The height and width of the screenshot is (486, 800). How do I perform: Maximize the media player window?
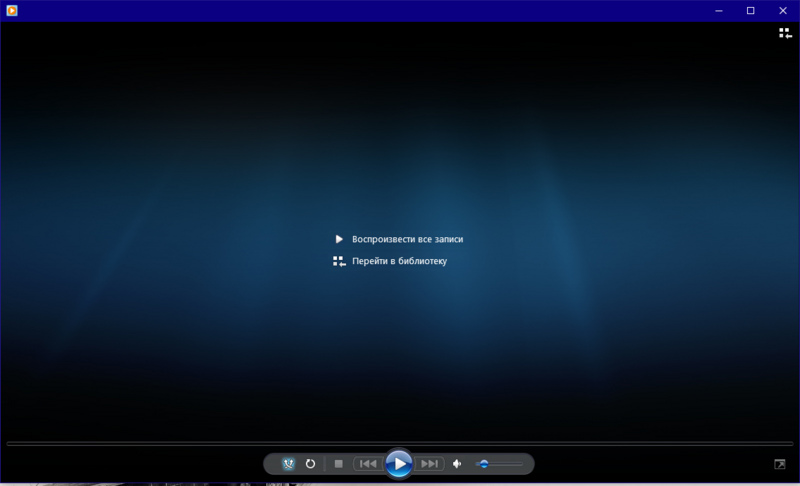[751, 11]
